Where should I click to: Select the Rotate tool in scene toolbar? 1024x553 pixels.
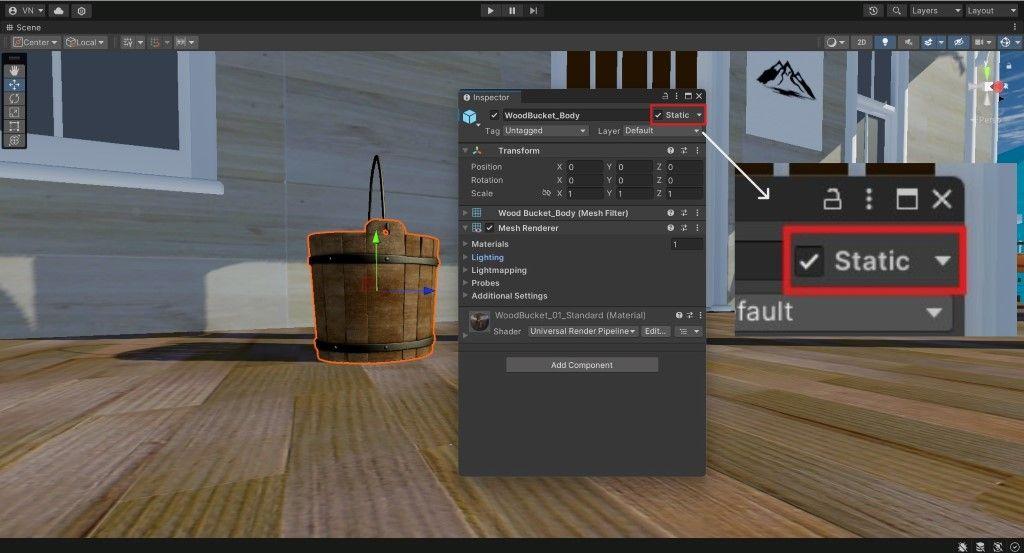14,99
